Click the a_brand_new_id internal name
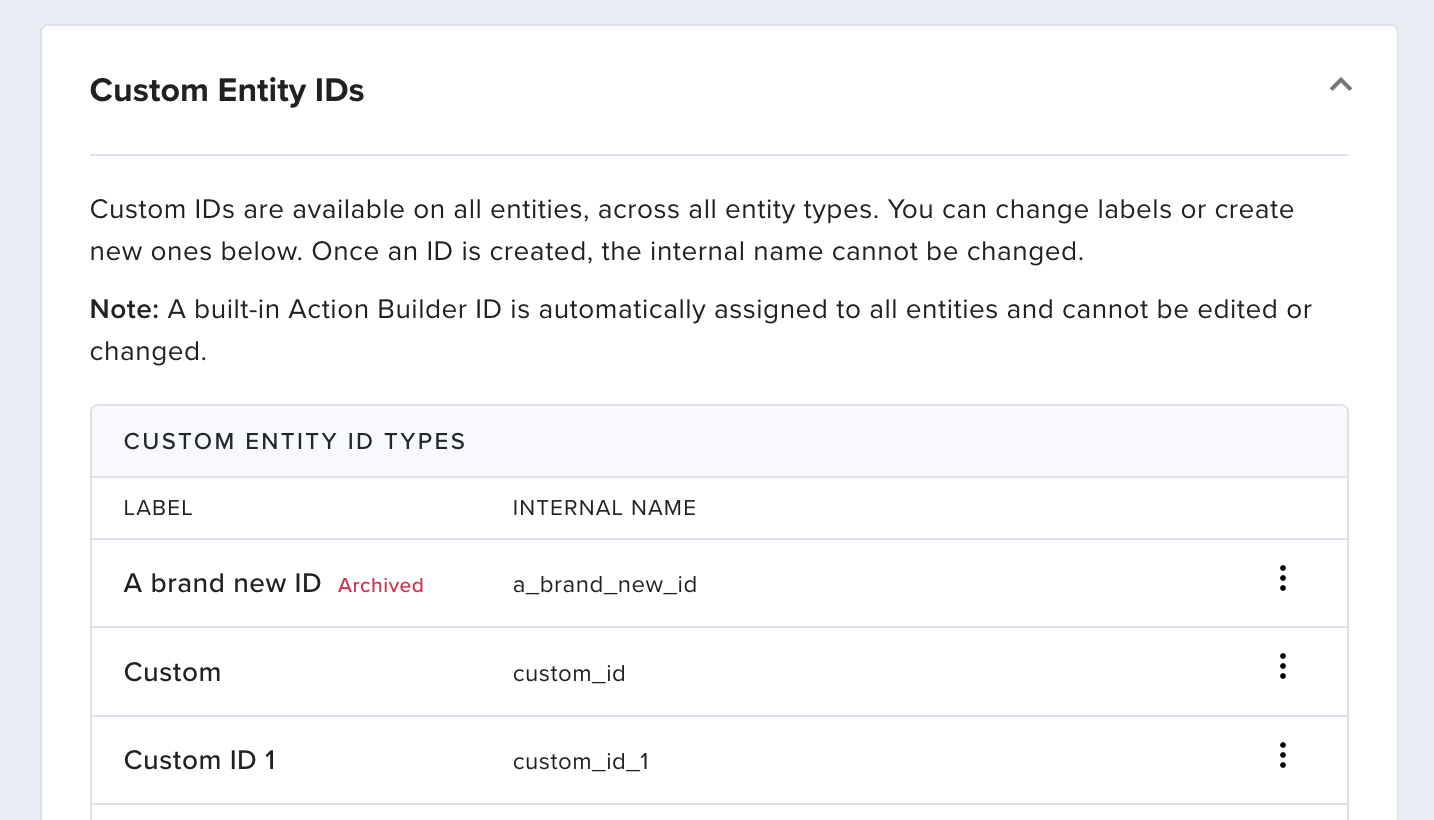Image resolution: width=1434 pixels, height=820 pixels. click(604, 585)
